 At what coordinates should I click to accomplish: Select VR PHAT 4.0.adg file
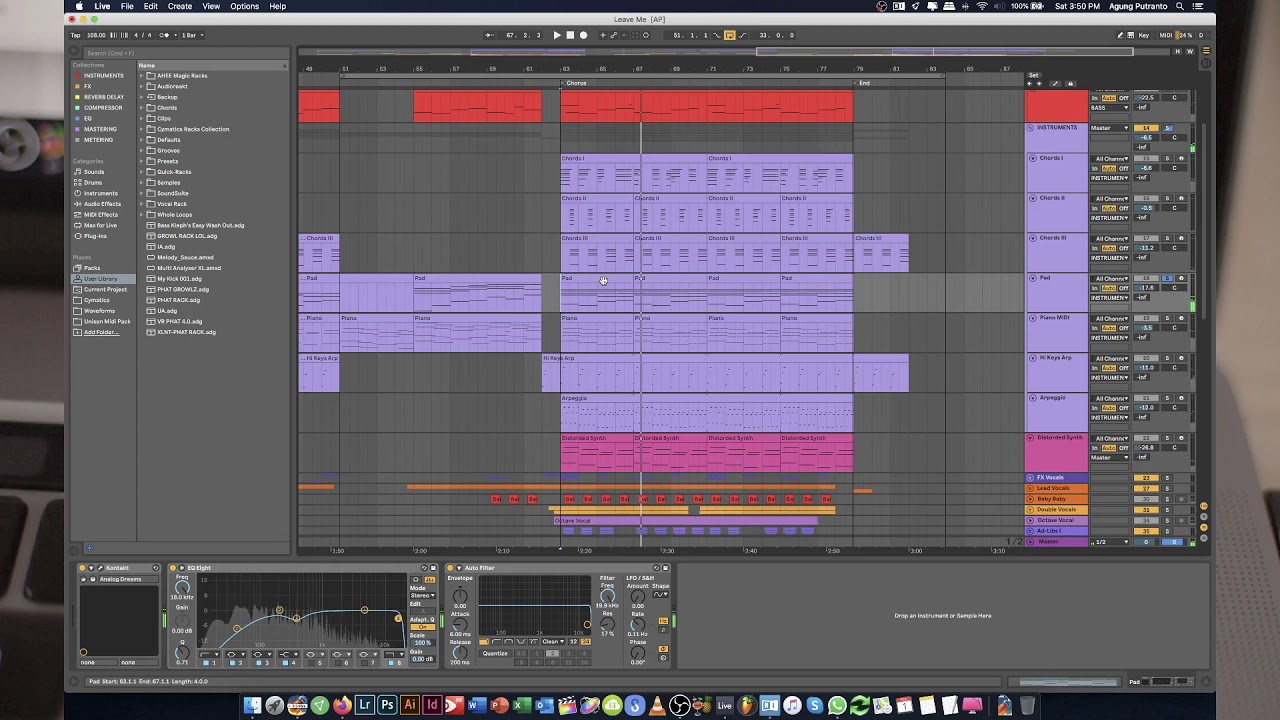[x=179, y=321]
